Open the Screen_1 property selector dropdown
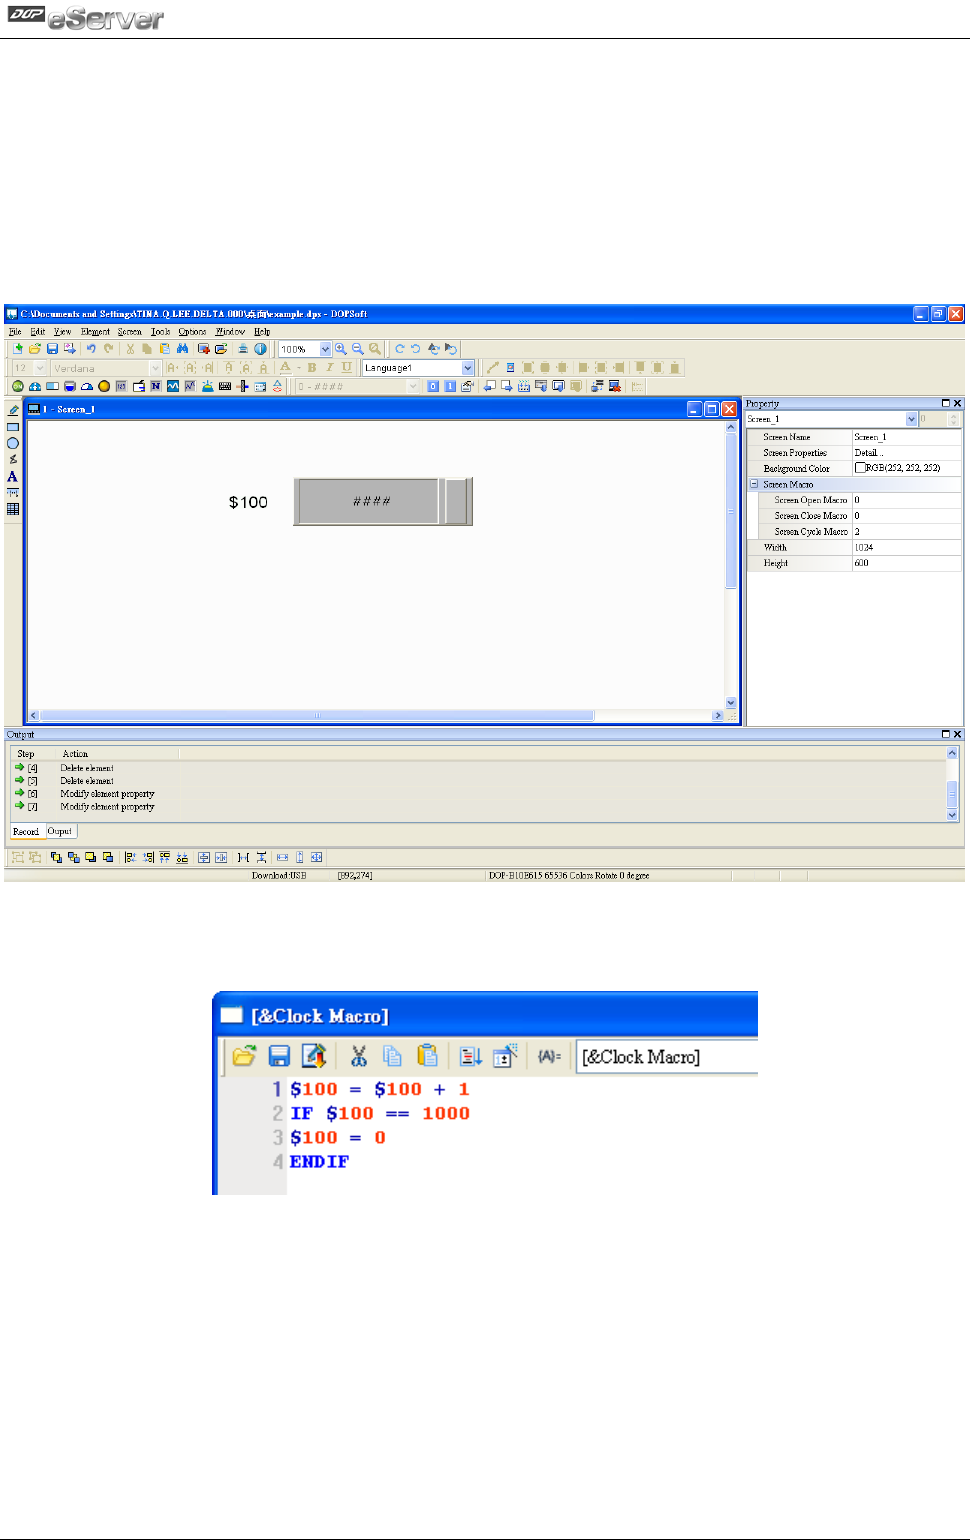 [x=911, y=419]
